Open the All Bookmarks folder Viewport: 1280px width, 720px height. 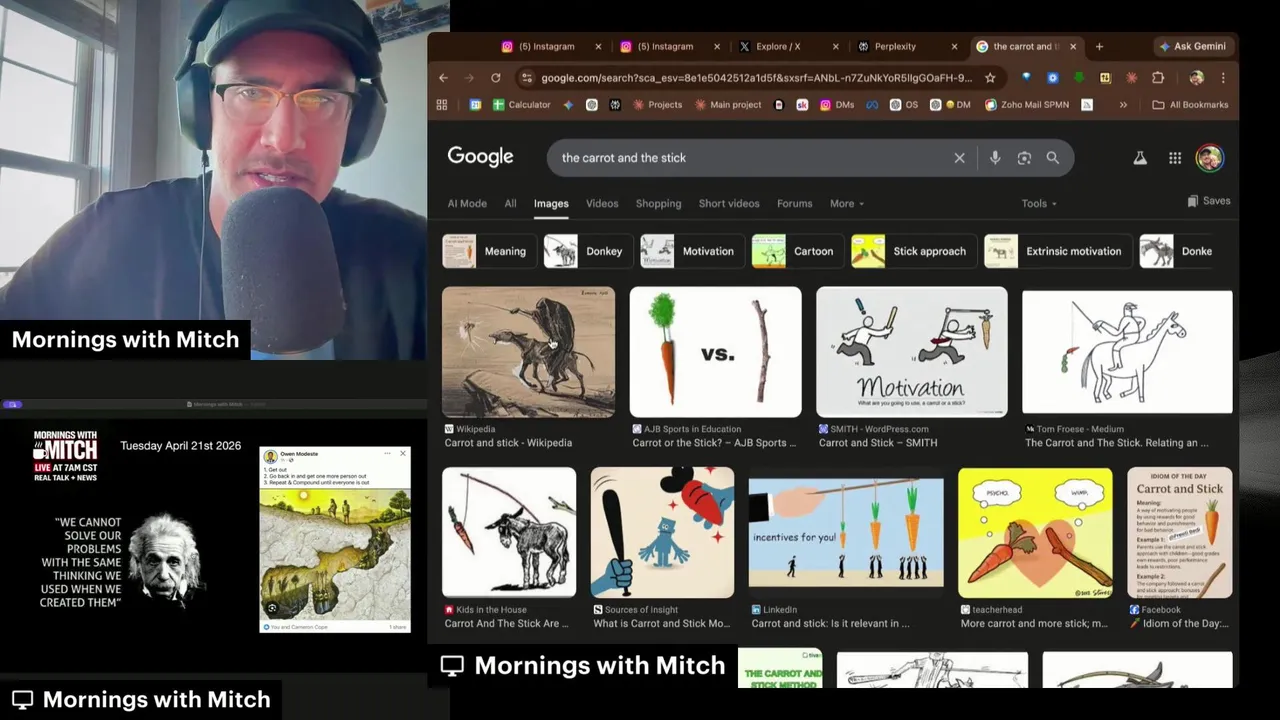tap(1190, 104)
